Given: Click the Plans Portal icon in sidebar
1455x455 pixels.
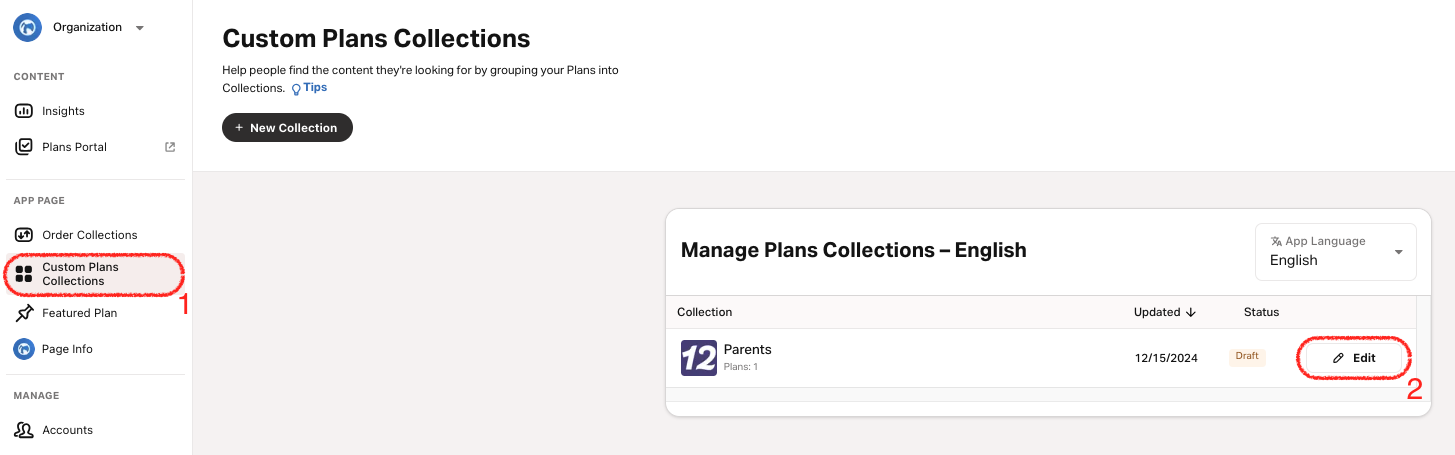Looking at the screenshot, I should [x=24, y=147].
